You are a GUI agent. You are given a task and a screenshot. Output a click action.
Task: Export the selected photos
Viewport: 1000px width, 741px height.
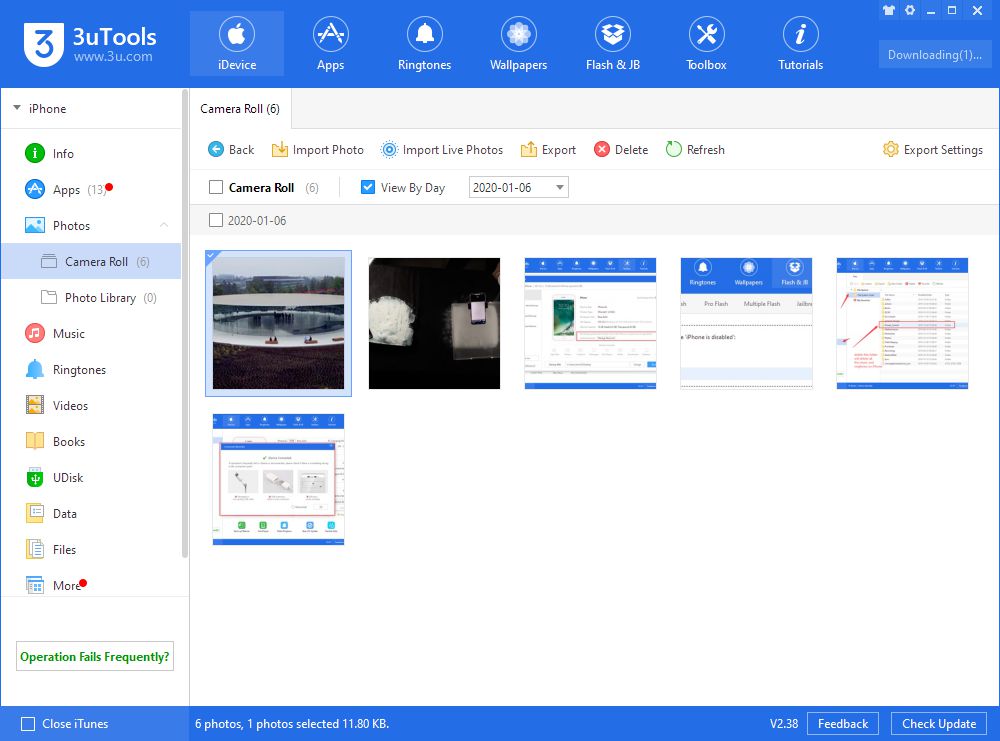click(548, 150)
